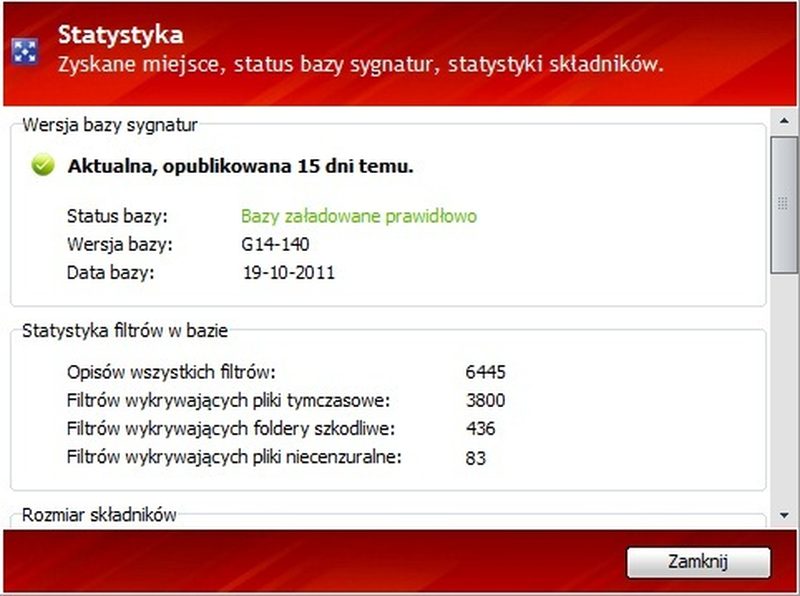Click the 'Statystyka' window heading
The image size is (800, 596).
(120, 35)
